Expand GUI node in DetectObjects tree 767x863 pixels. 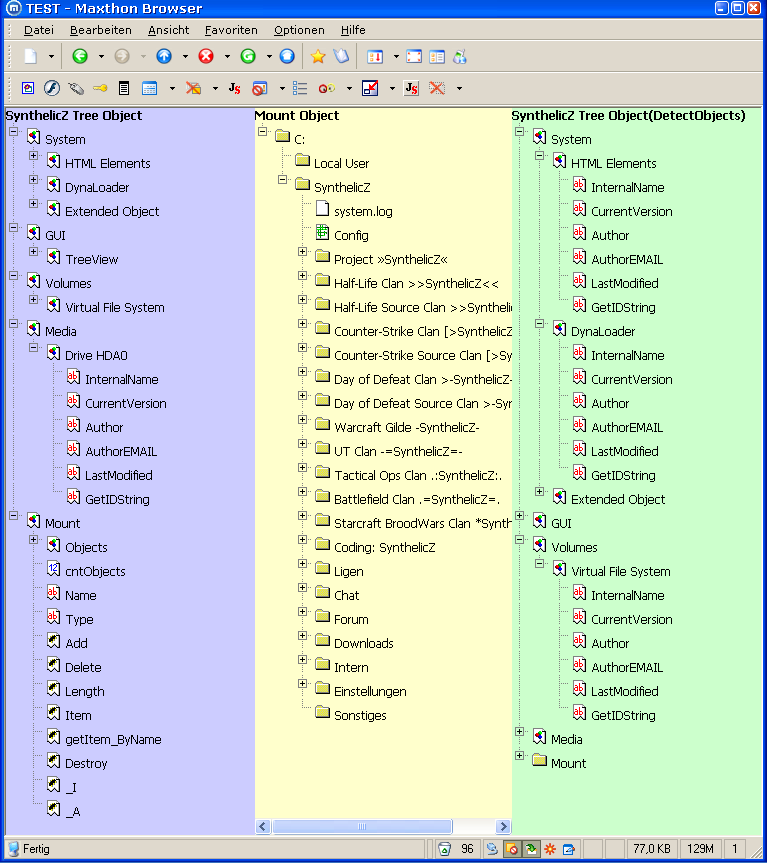tap(519, 516)
